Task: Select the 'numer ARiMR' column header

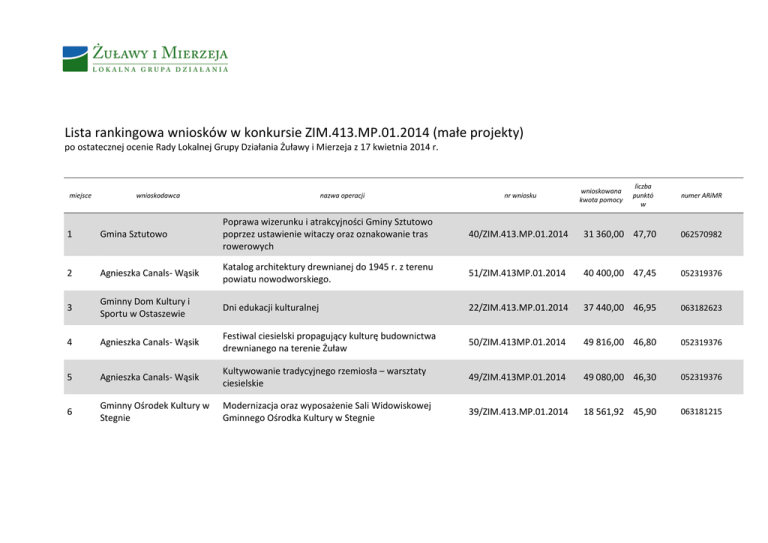Action: [x=706, y=194]
